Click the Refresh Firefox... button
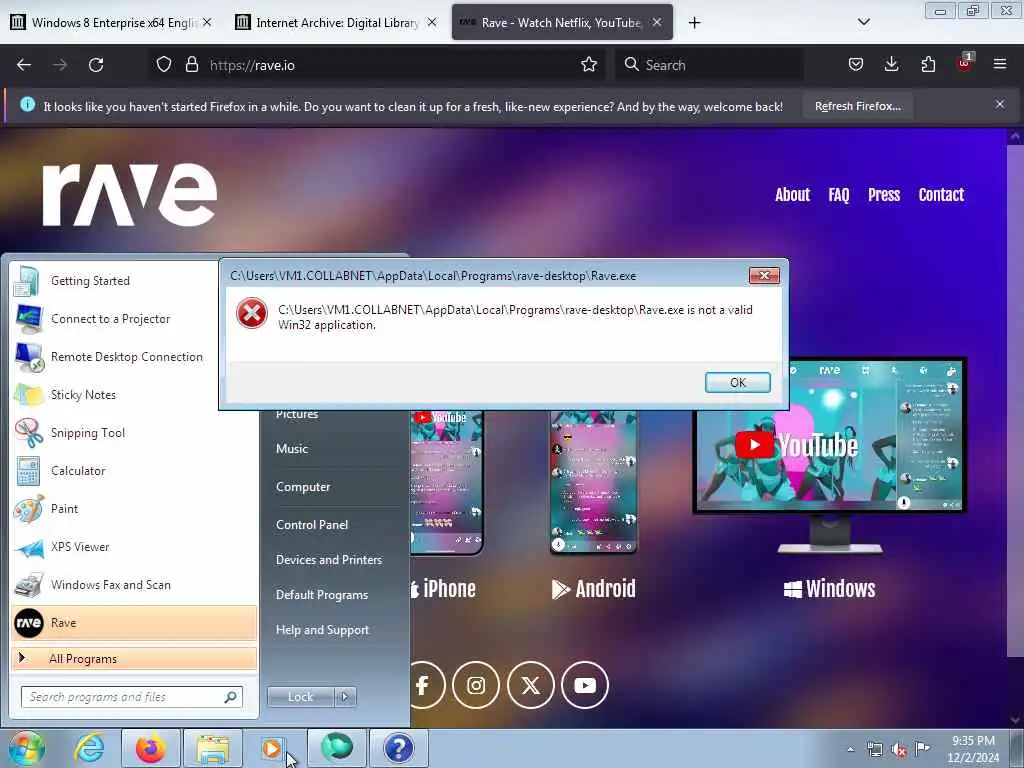This screenshot has width=1024, height=768. pos(857,106)
